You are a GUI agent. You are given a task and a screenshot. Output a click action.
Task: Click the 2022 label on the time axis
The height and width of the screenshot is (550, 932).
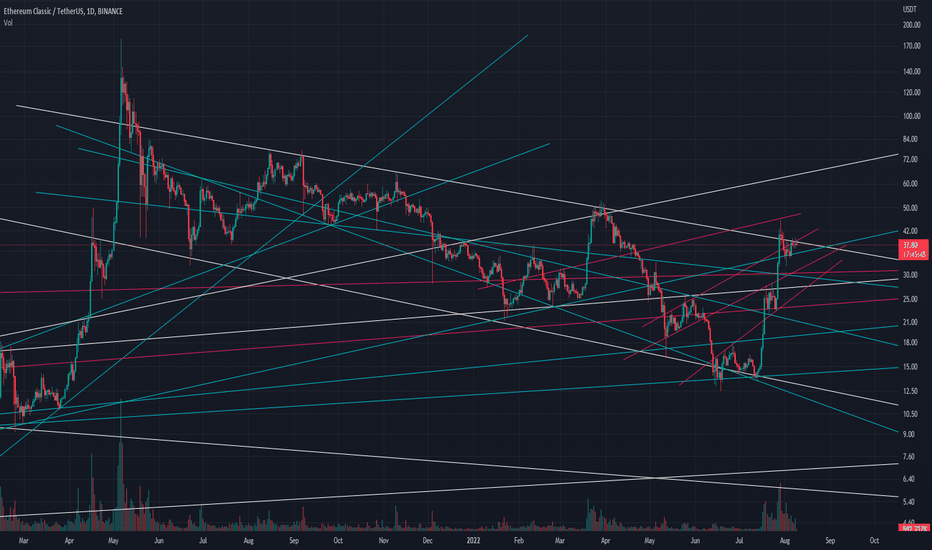tap(473, 541)
